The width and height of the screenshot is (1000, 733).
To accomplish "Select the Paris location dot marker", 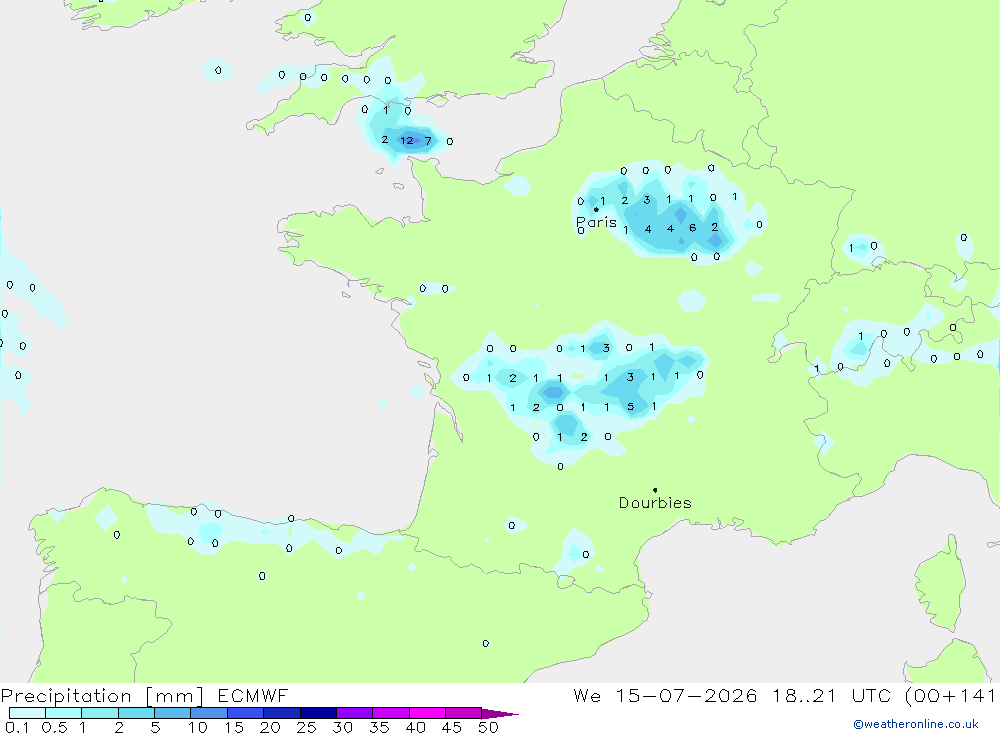I will coord(596,209).
